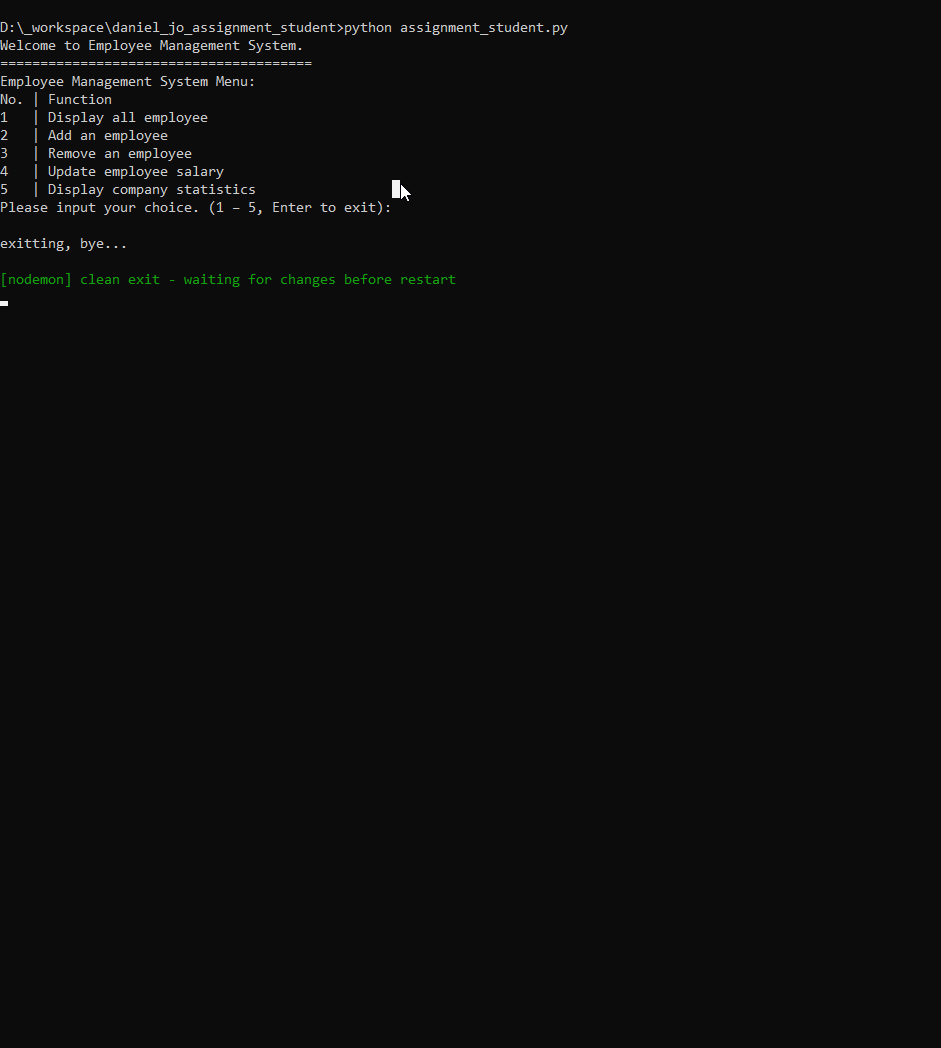Click the "Remove an employee" option text
941x1048 pixels.
[x=119, y=154]
